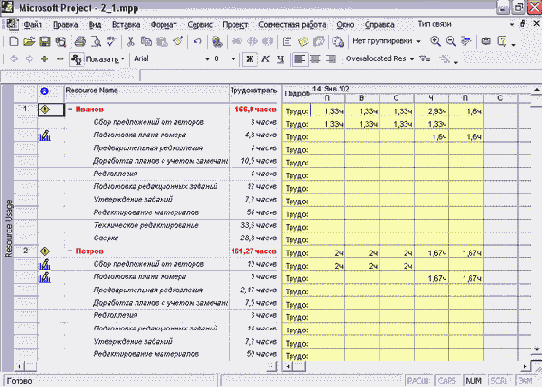Collapse the Петров resource row
The width and height of the screenshot is (542, 387).
(70, 251)
